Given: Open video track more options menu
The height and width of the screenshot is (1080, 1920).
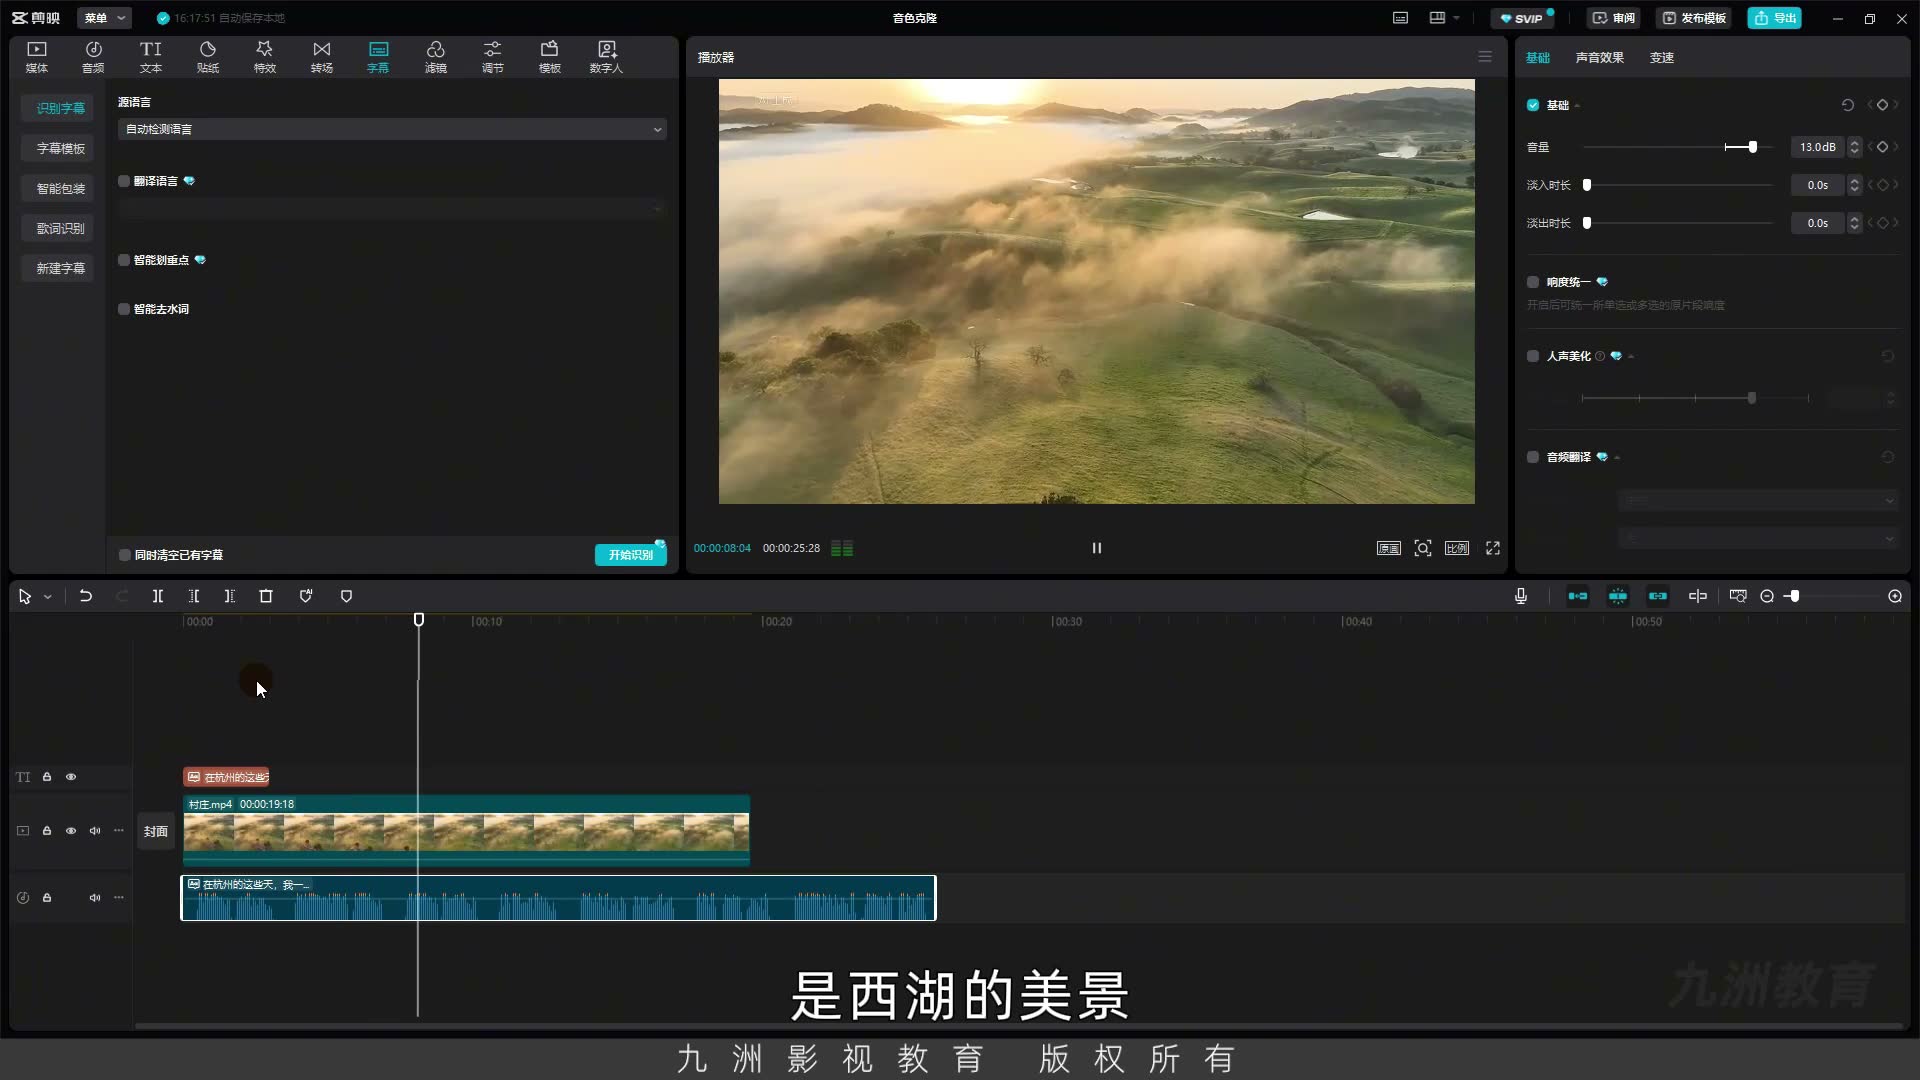Looking at the screenshot, I should [119, 831].
